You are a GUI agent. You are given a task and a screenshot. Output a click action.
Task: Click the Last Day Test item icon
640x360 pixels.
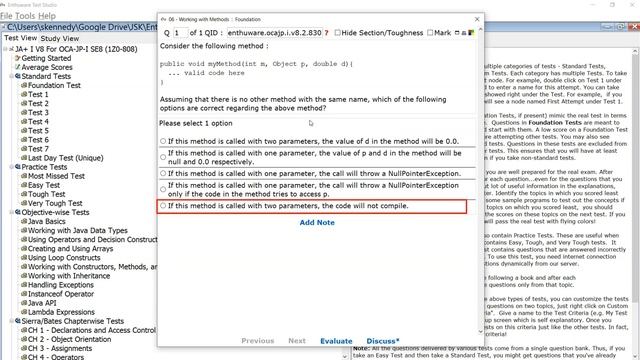point(24,158)
